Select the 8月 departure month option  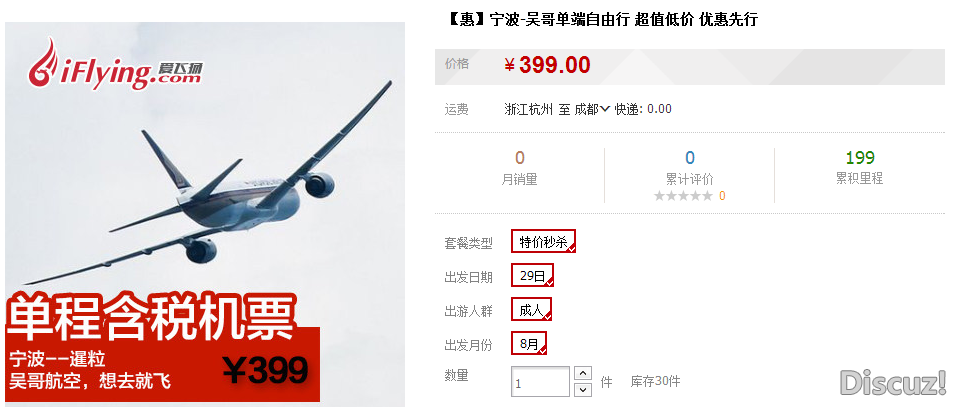(529, 343)
